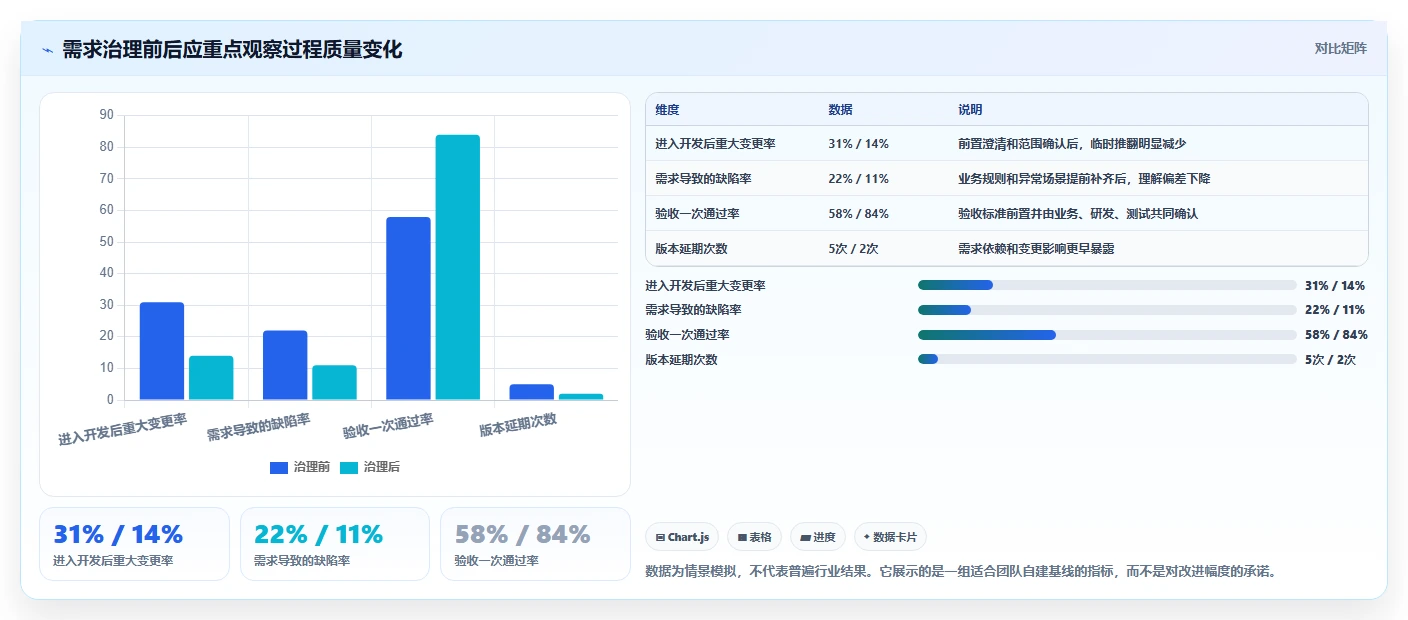Click the 治理前 bar for 进入开发后重大变更率
This screenshot has height=620, width=1408.
[162, 351]
